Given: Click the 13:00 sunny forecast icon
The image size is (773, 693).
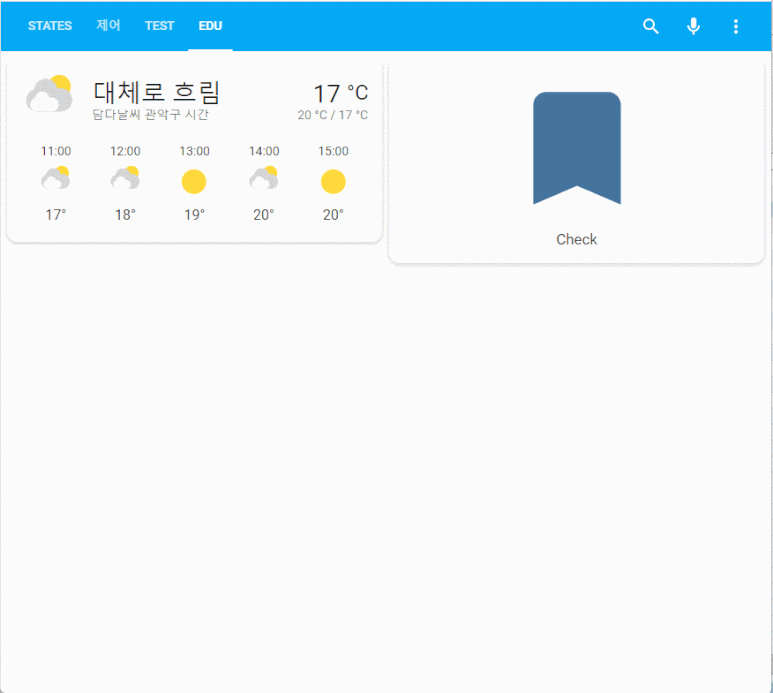Looking at the screenshot, I should [x=194, y=181].
